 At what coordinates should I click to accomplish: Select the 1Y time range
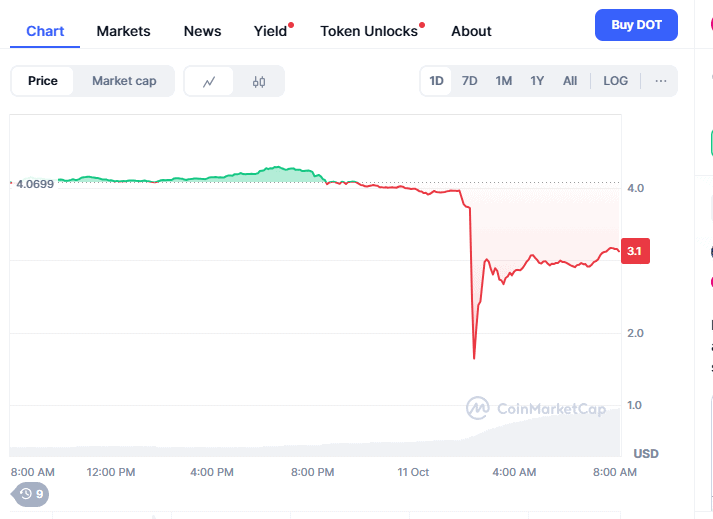(x=538, y=81)
